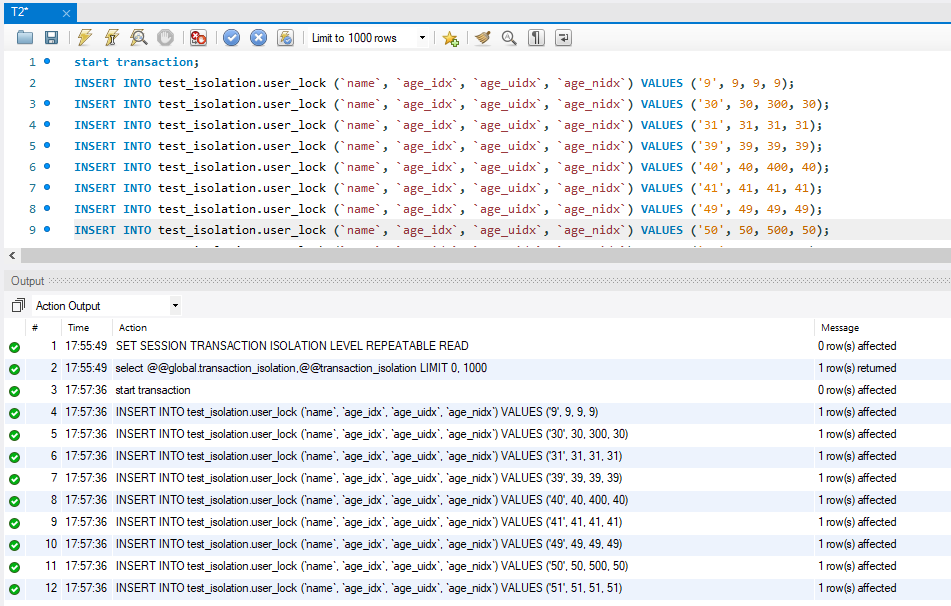Click editor line inserting VALUES ('41', 41, 41, 41)
The width and height of the screenshot is (951, 606).
click(x=448, y=188)
